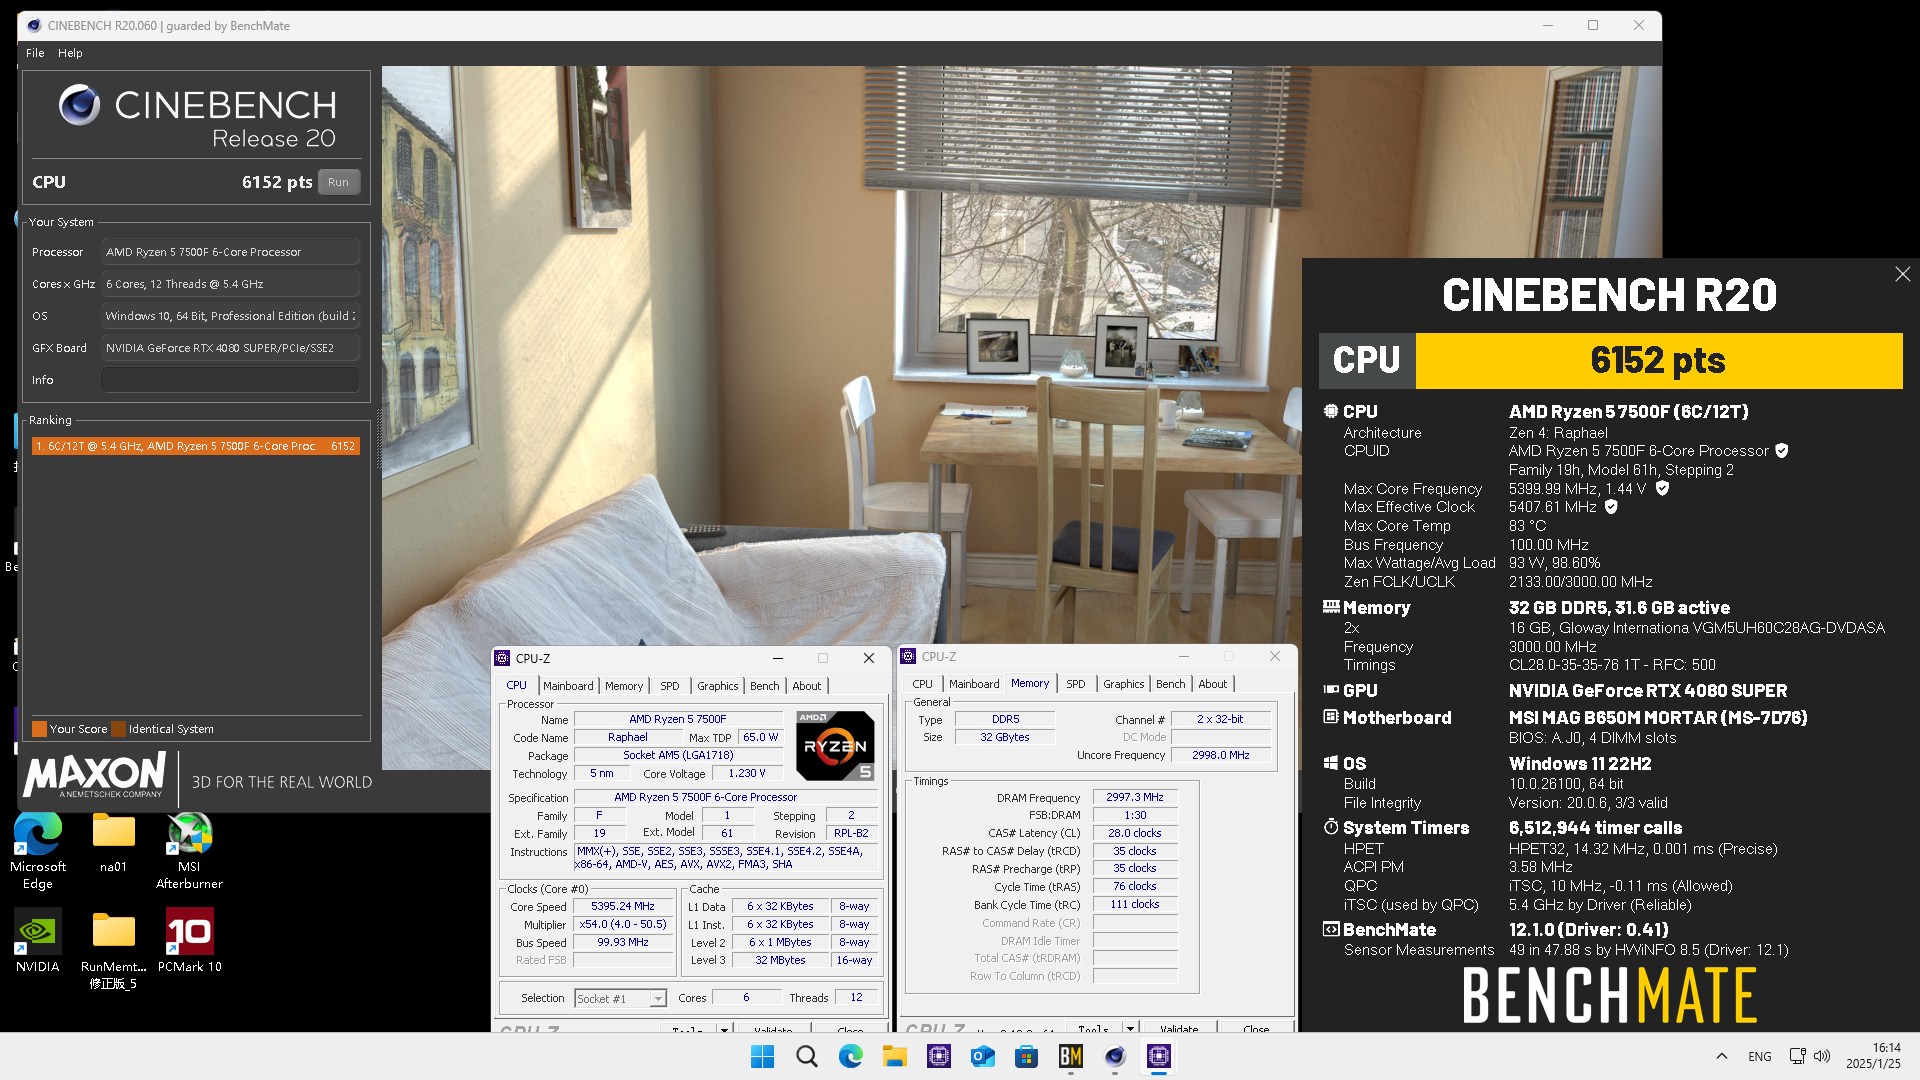Click the Core Speed value 5395.24 MHz
The image size is (1920, 1080).
tap(623, 906)
